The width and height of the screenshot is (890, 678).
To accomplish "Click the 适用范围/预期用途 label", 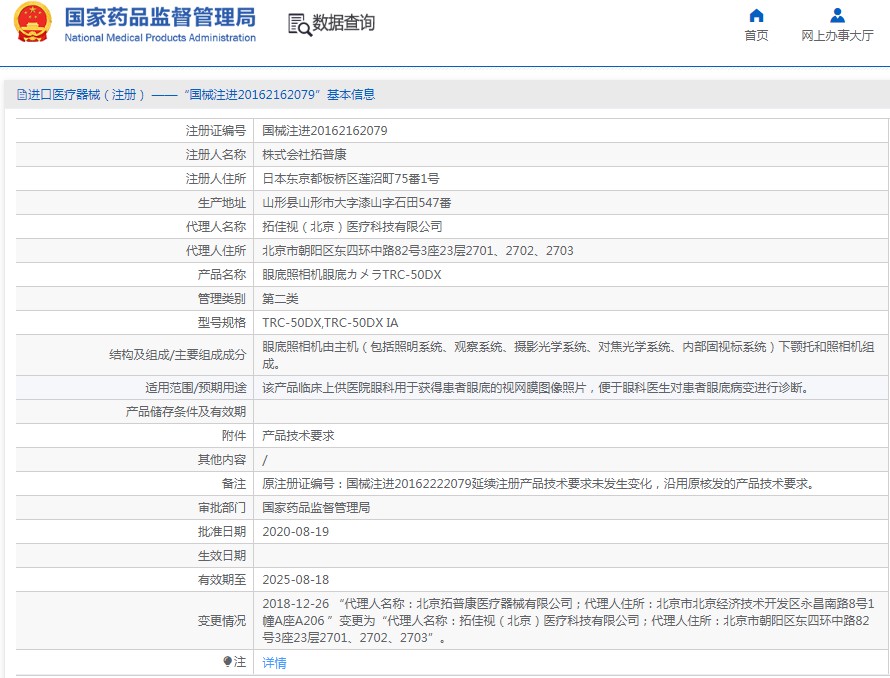I will [196, 388].
